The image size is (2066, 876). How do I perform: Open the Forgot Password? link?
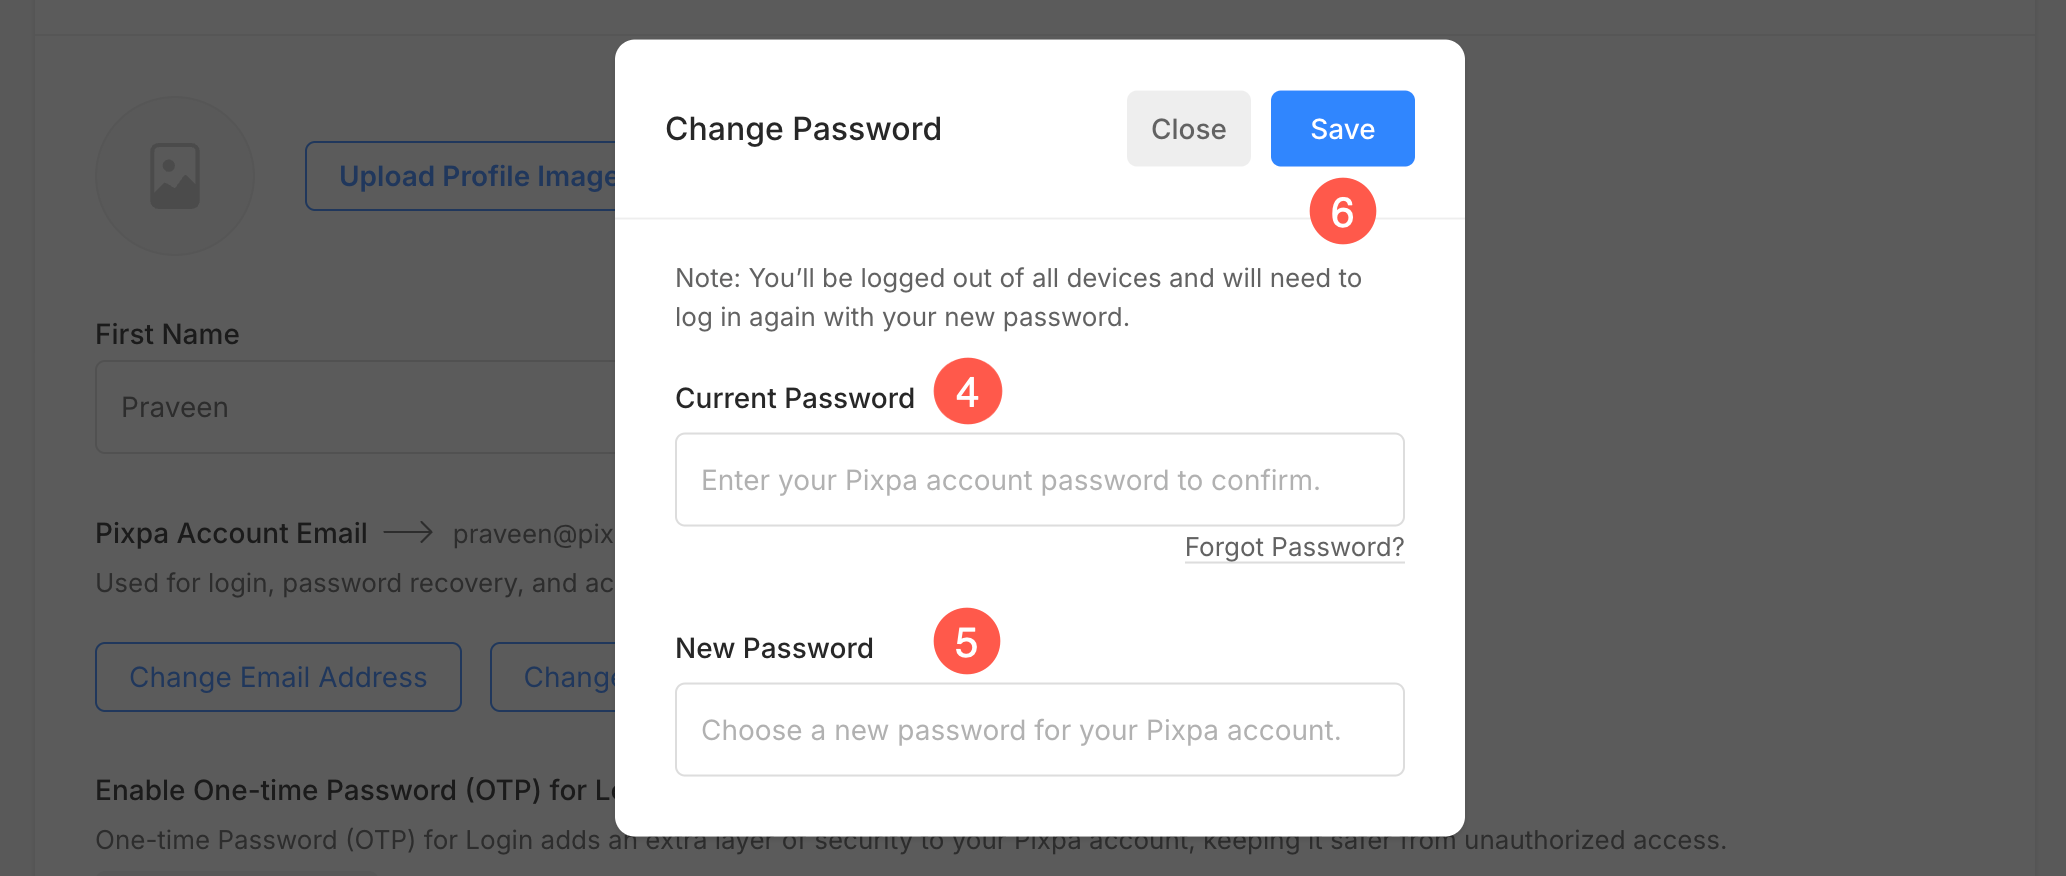pyautogui.click(x=1294, y=547)
